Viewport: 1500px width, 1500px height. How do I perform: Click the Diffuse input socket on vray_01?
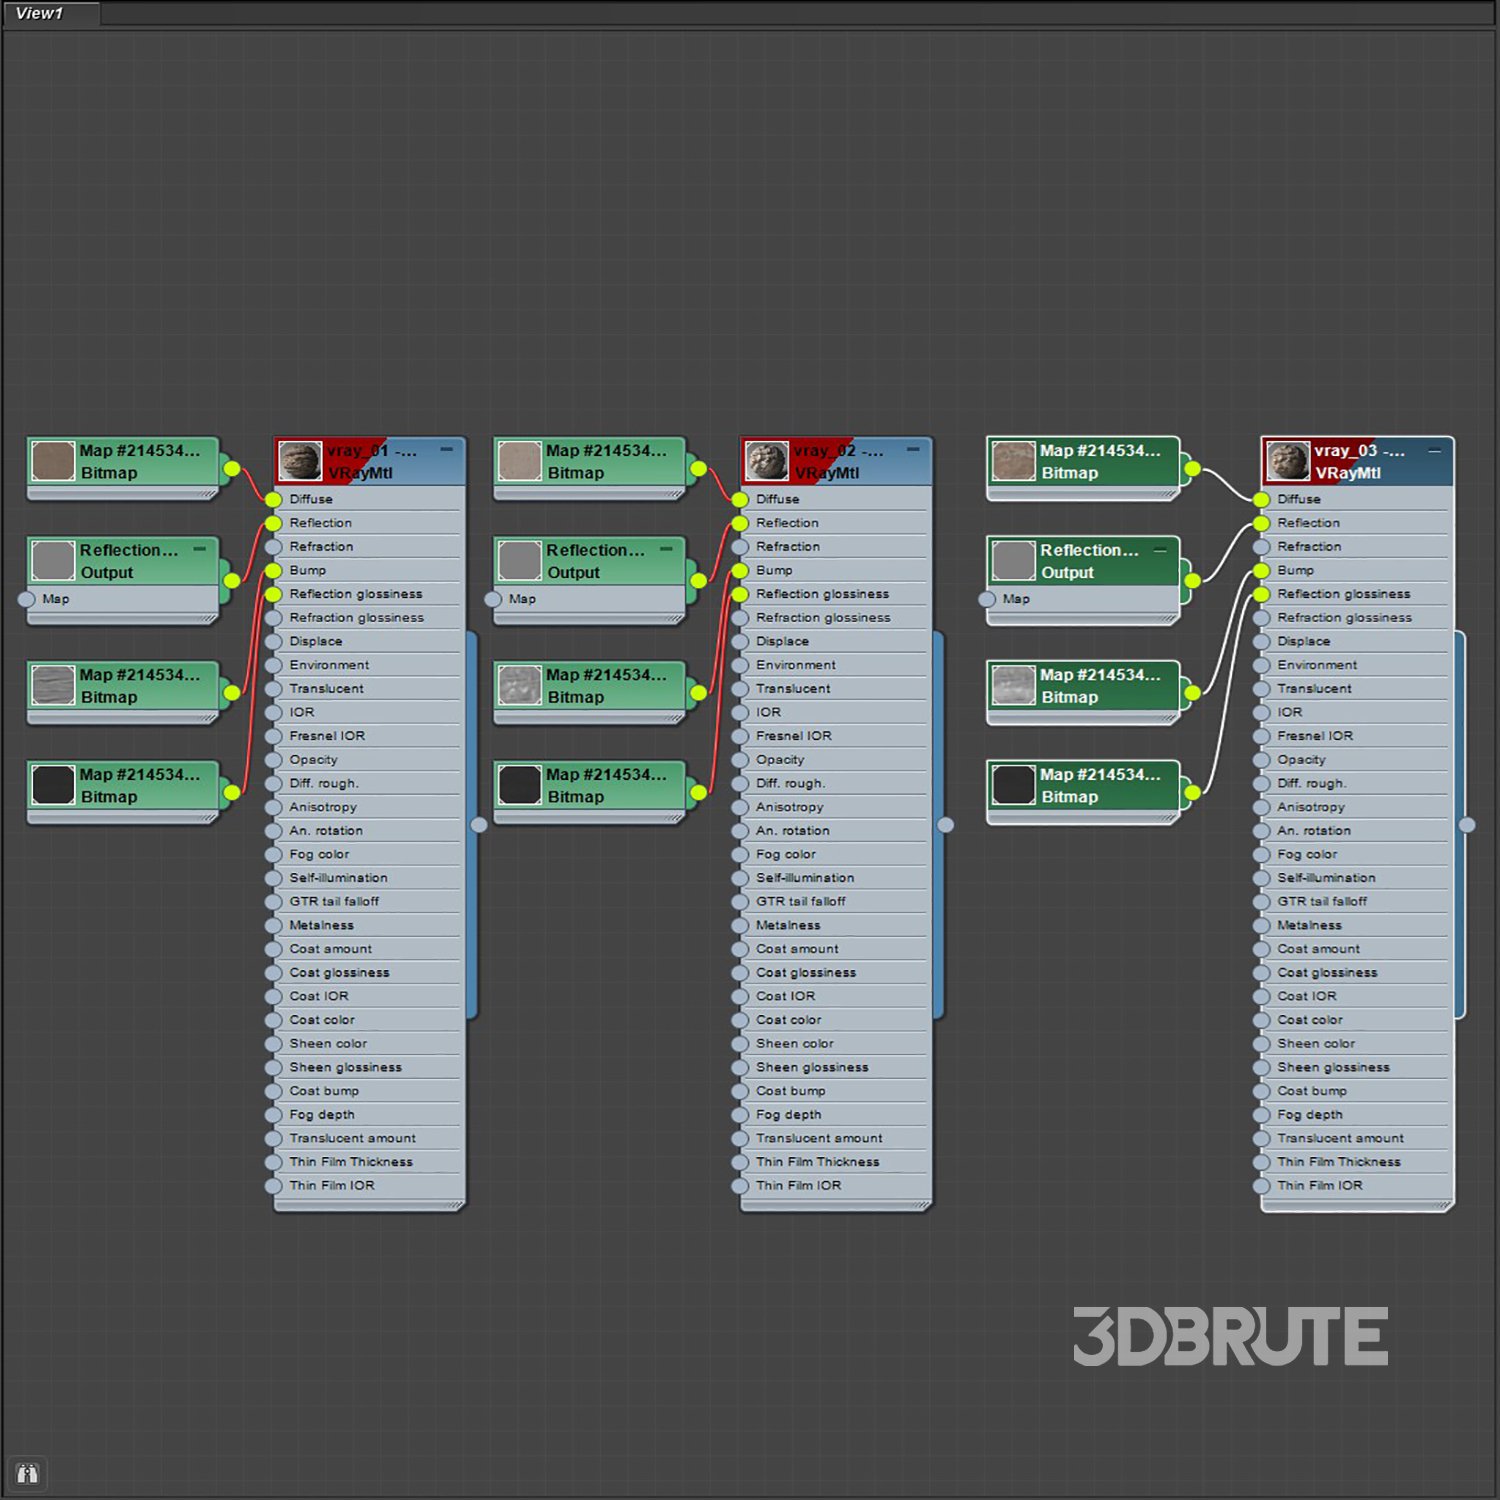tap(273, 499)
